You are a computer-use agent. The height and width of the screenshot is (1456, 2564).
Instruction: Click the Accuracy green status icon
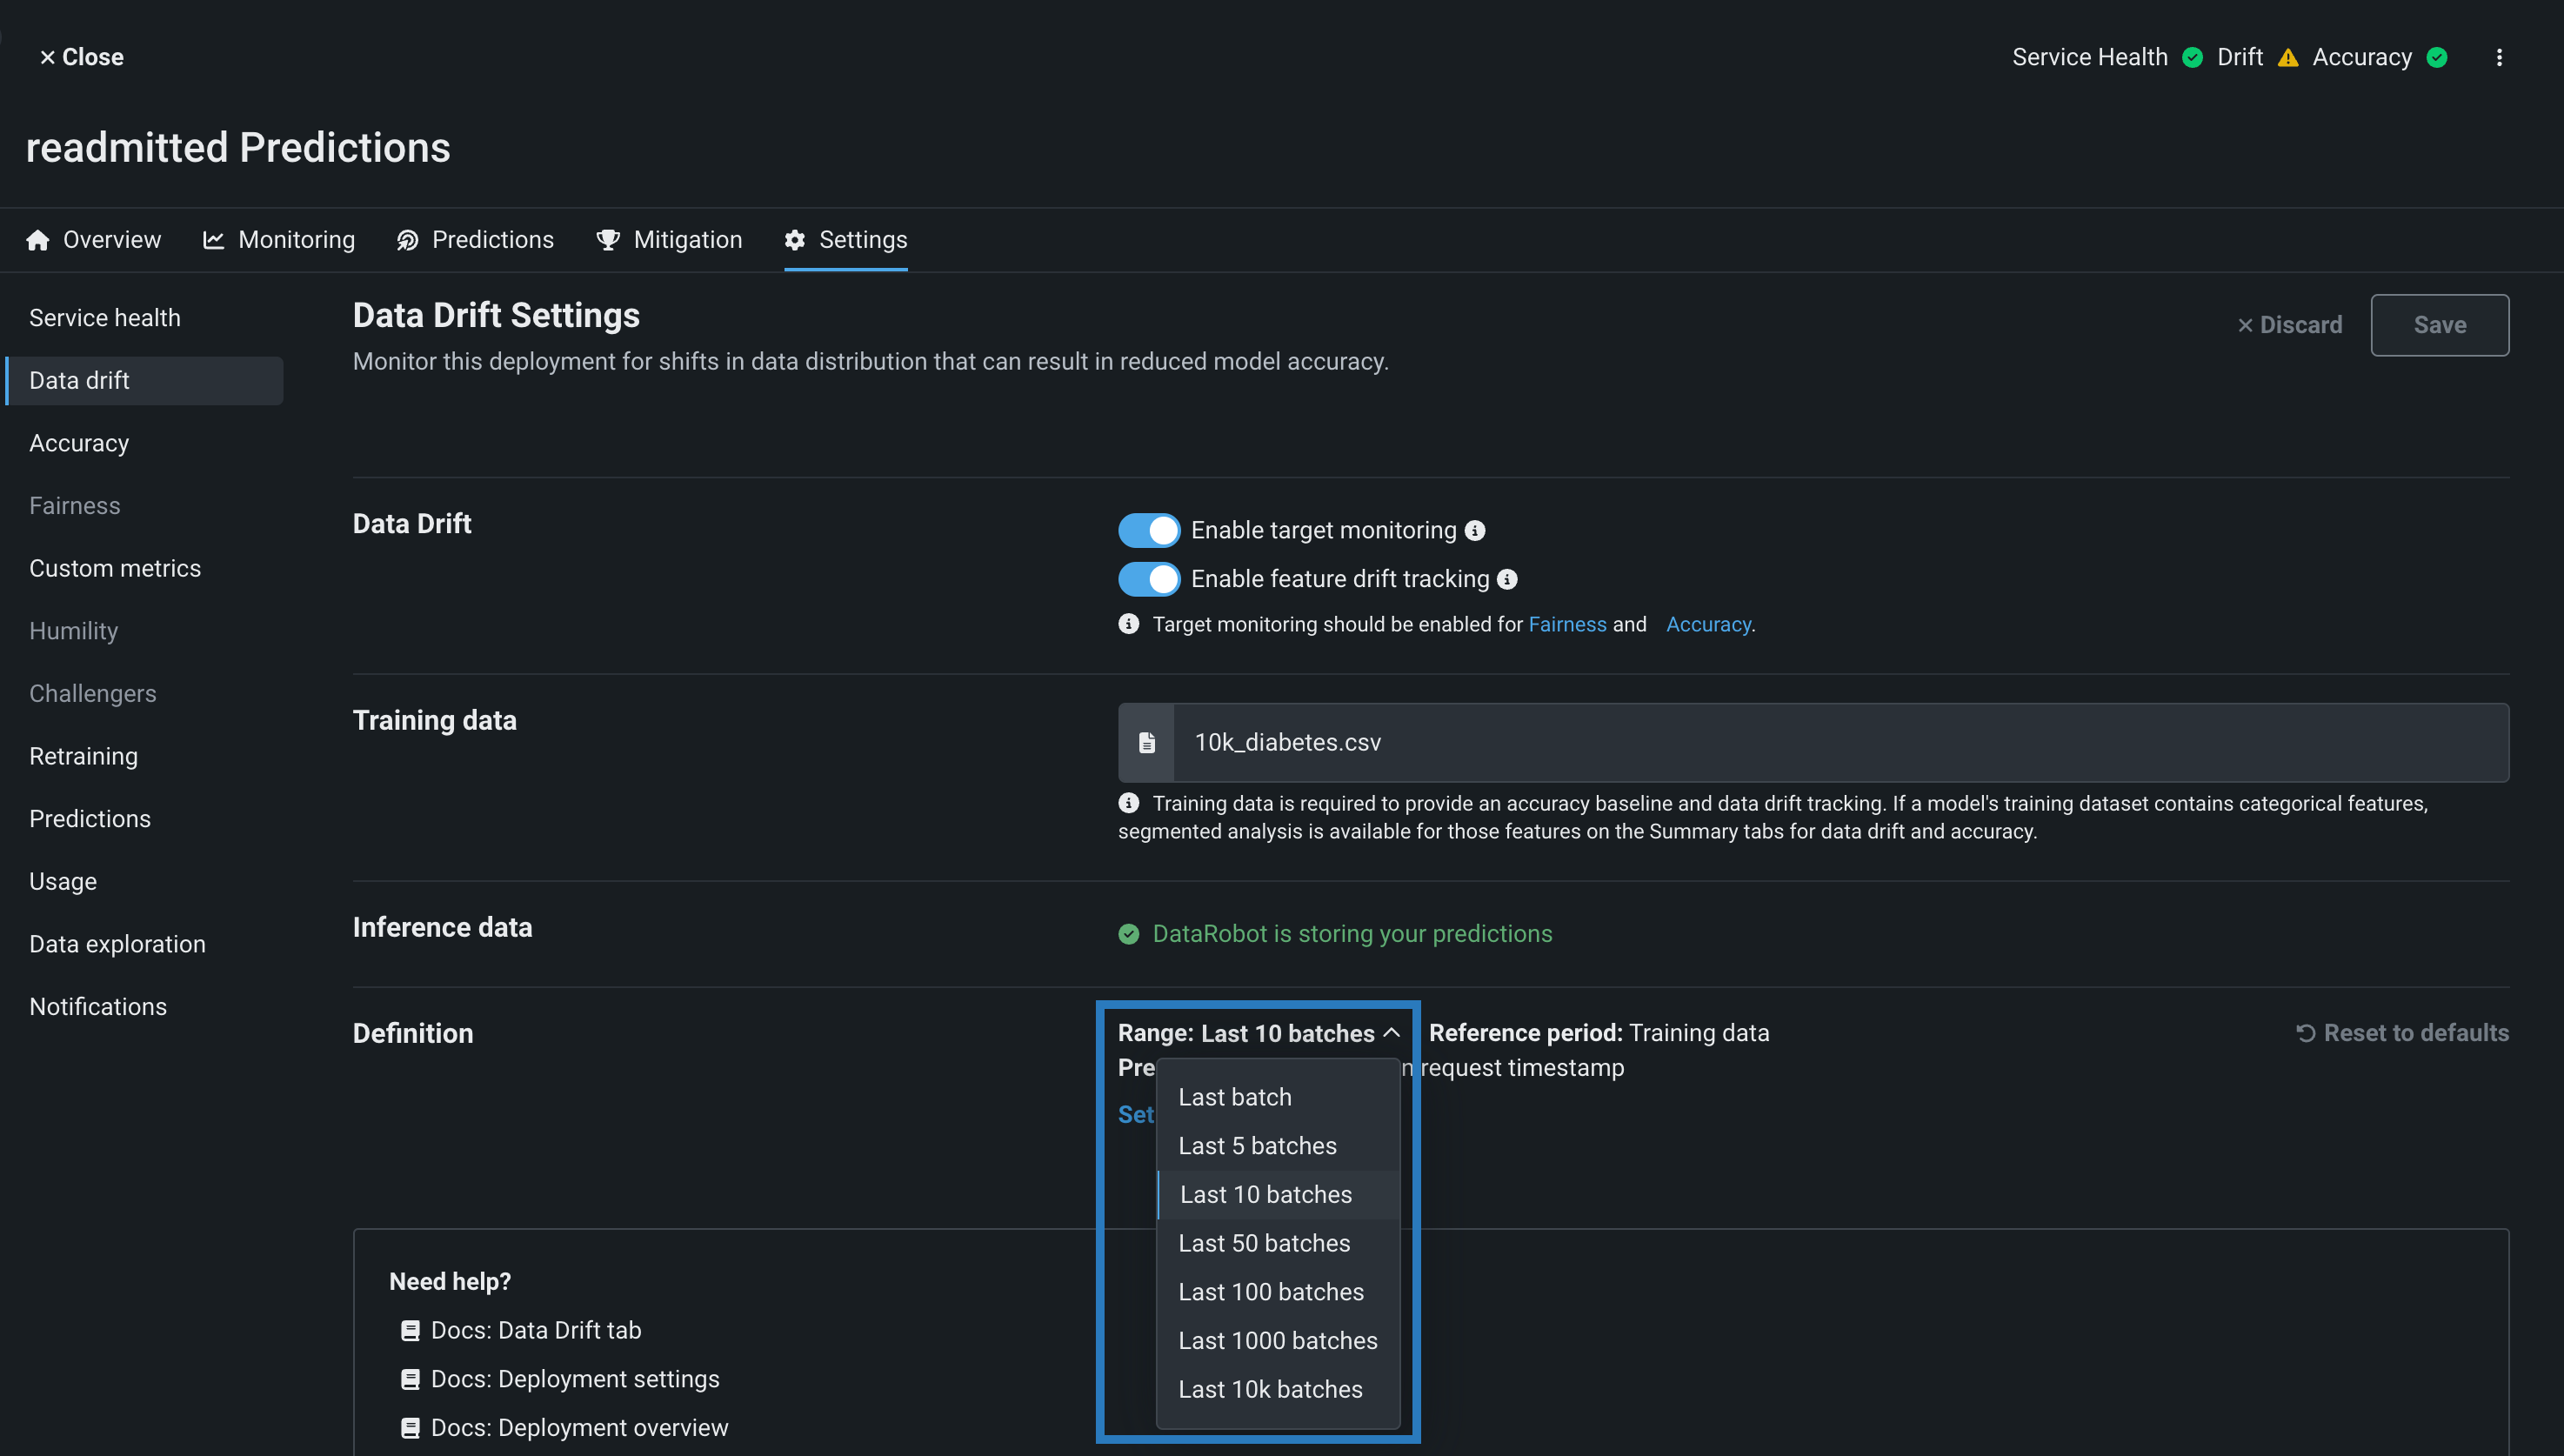click(2437, 57)
